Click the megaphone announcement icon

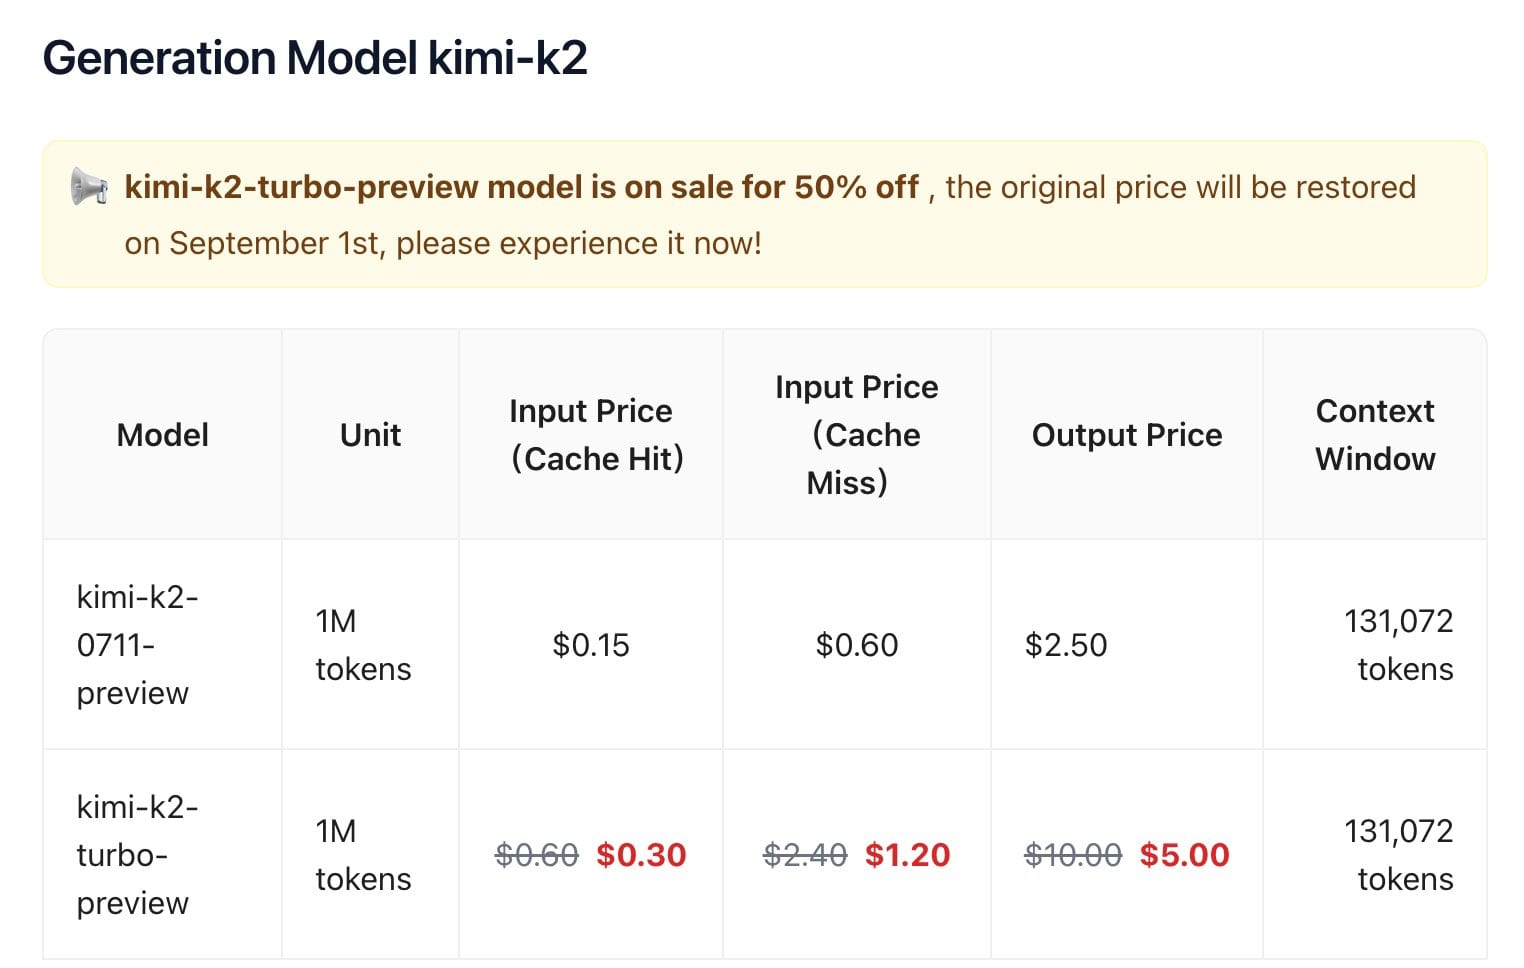(x=89, y=187)
